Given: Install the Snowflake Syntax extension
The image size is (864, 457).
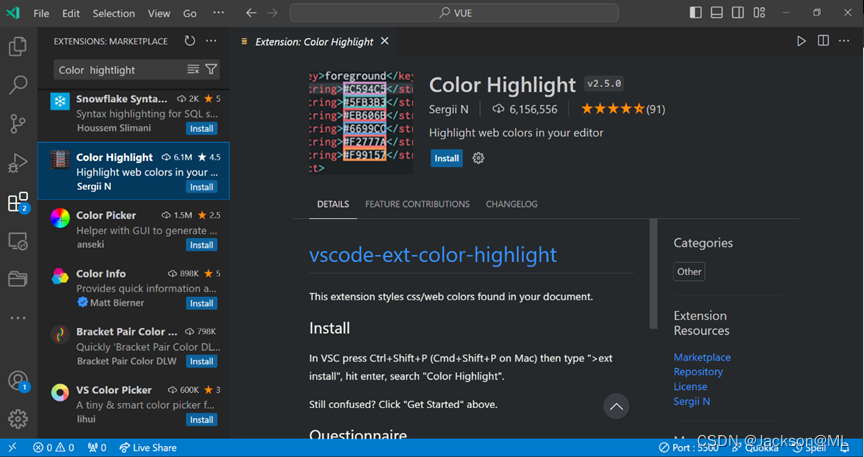Looking at the screenshot, I should click(x=202, y=128).
